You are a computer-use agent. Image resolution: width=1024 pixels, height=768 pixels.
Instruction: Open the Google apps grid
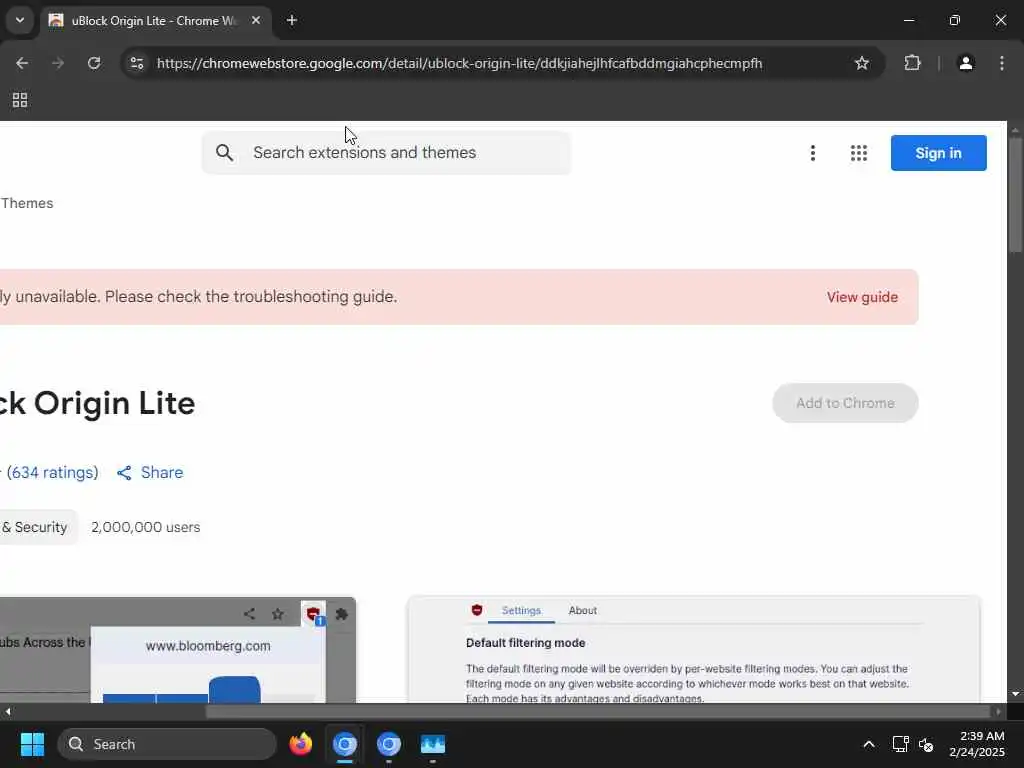click(x=859, y=153)
